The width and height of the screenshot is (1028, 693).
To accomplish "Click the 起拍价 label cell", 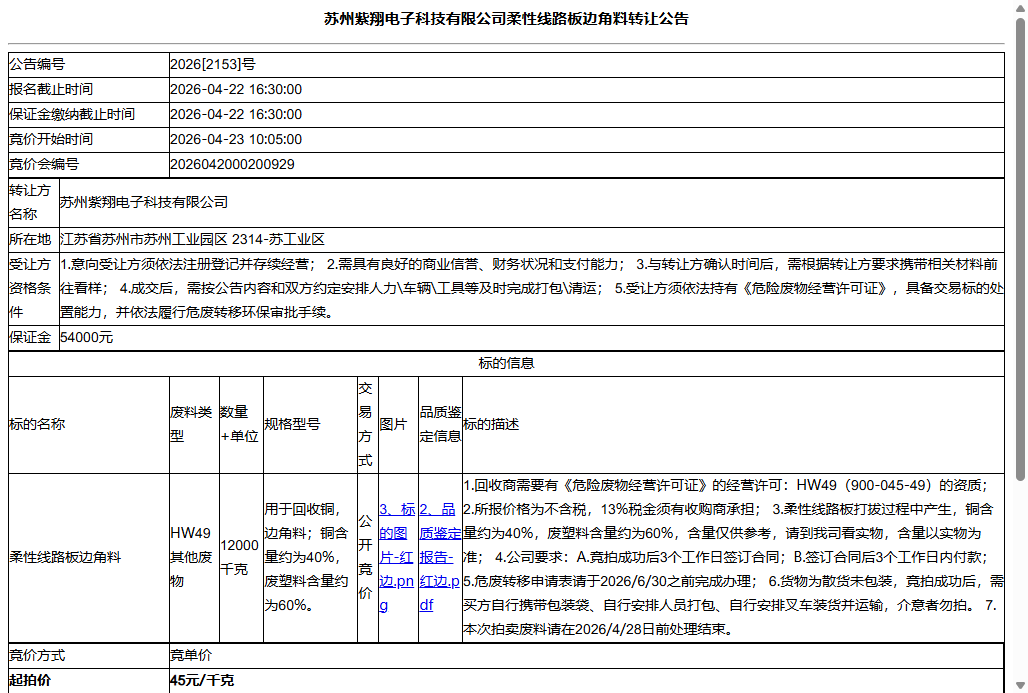I will [x=89, y=681].
